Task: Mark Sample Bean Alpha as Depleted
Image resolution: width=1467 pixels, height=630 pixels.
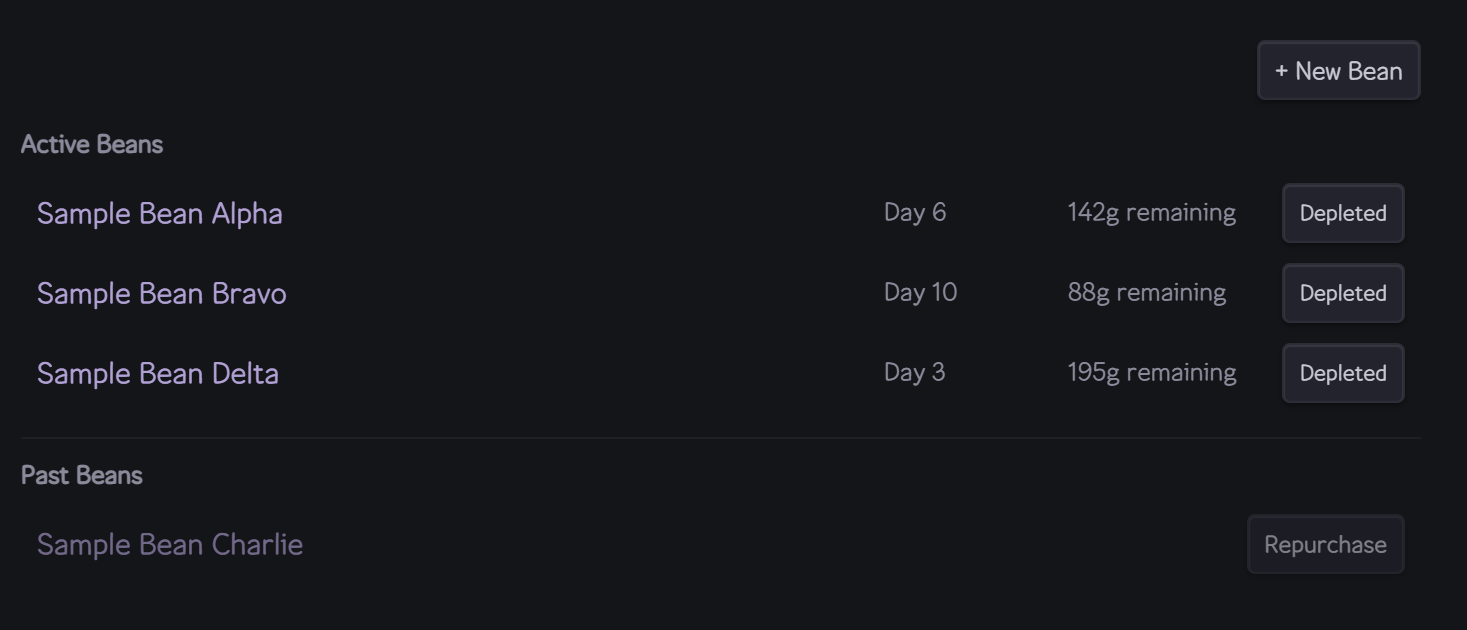Action: [x=1343, y=214]
